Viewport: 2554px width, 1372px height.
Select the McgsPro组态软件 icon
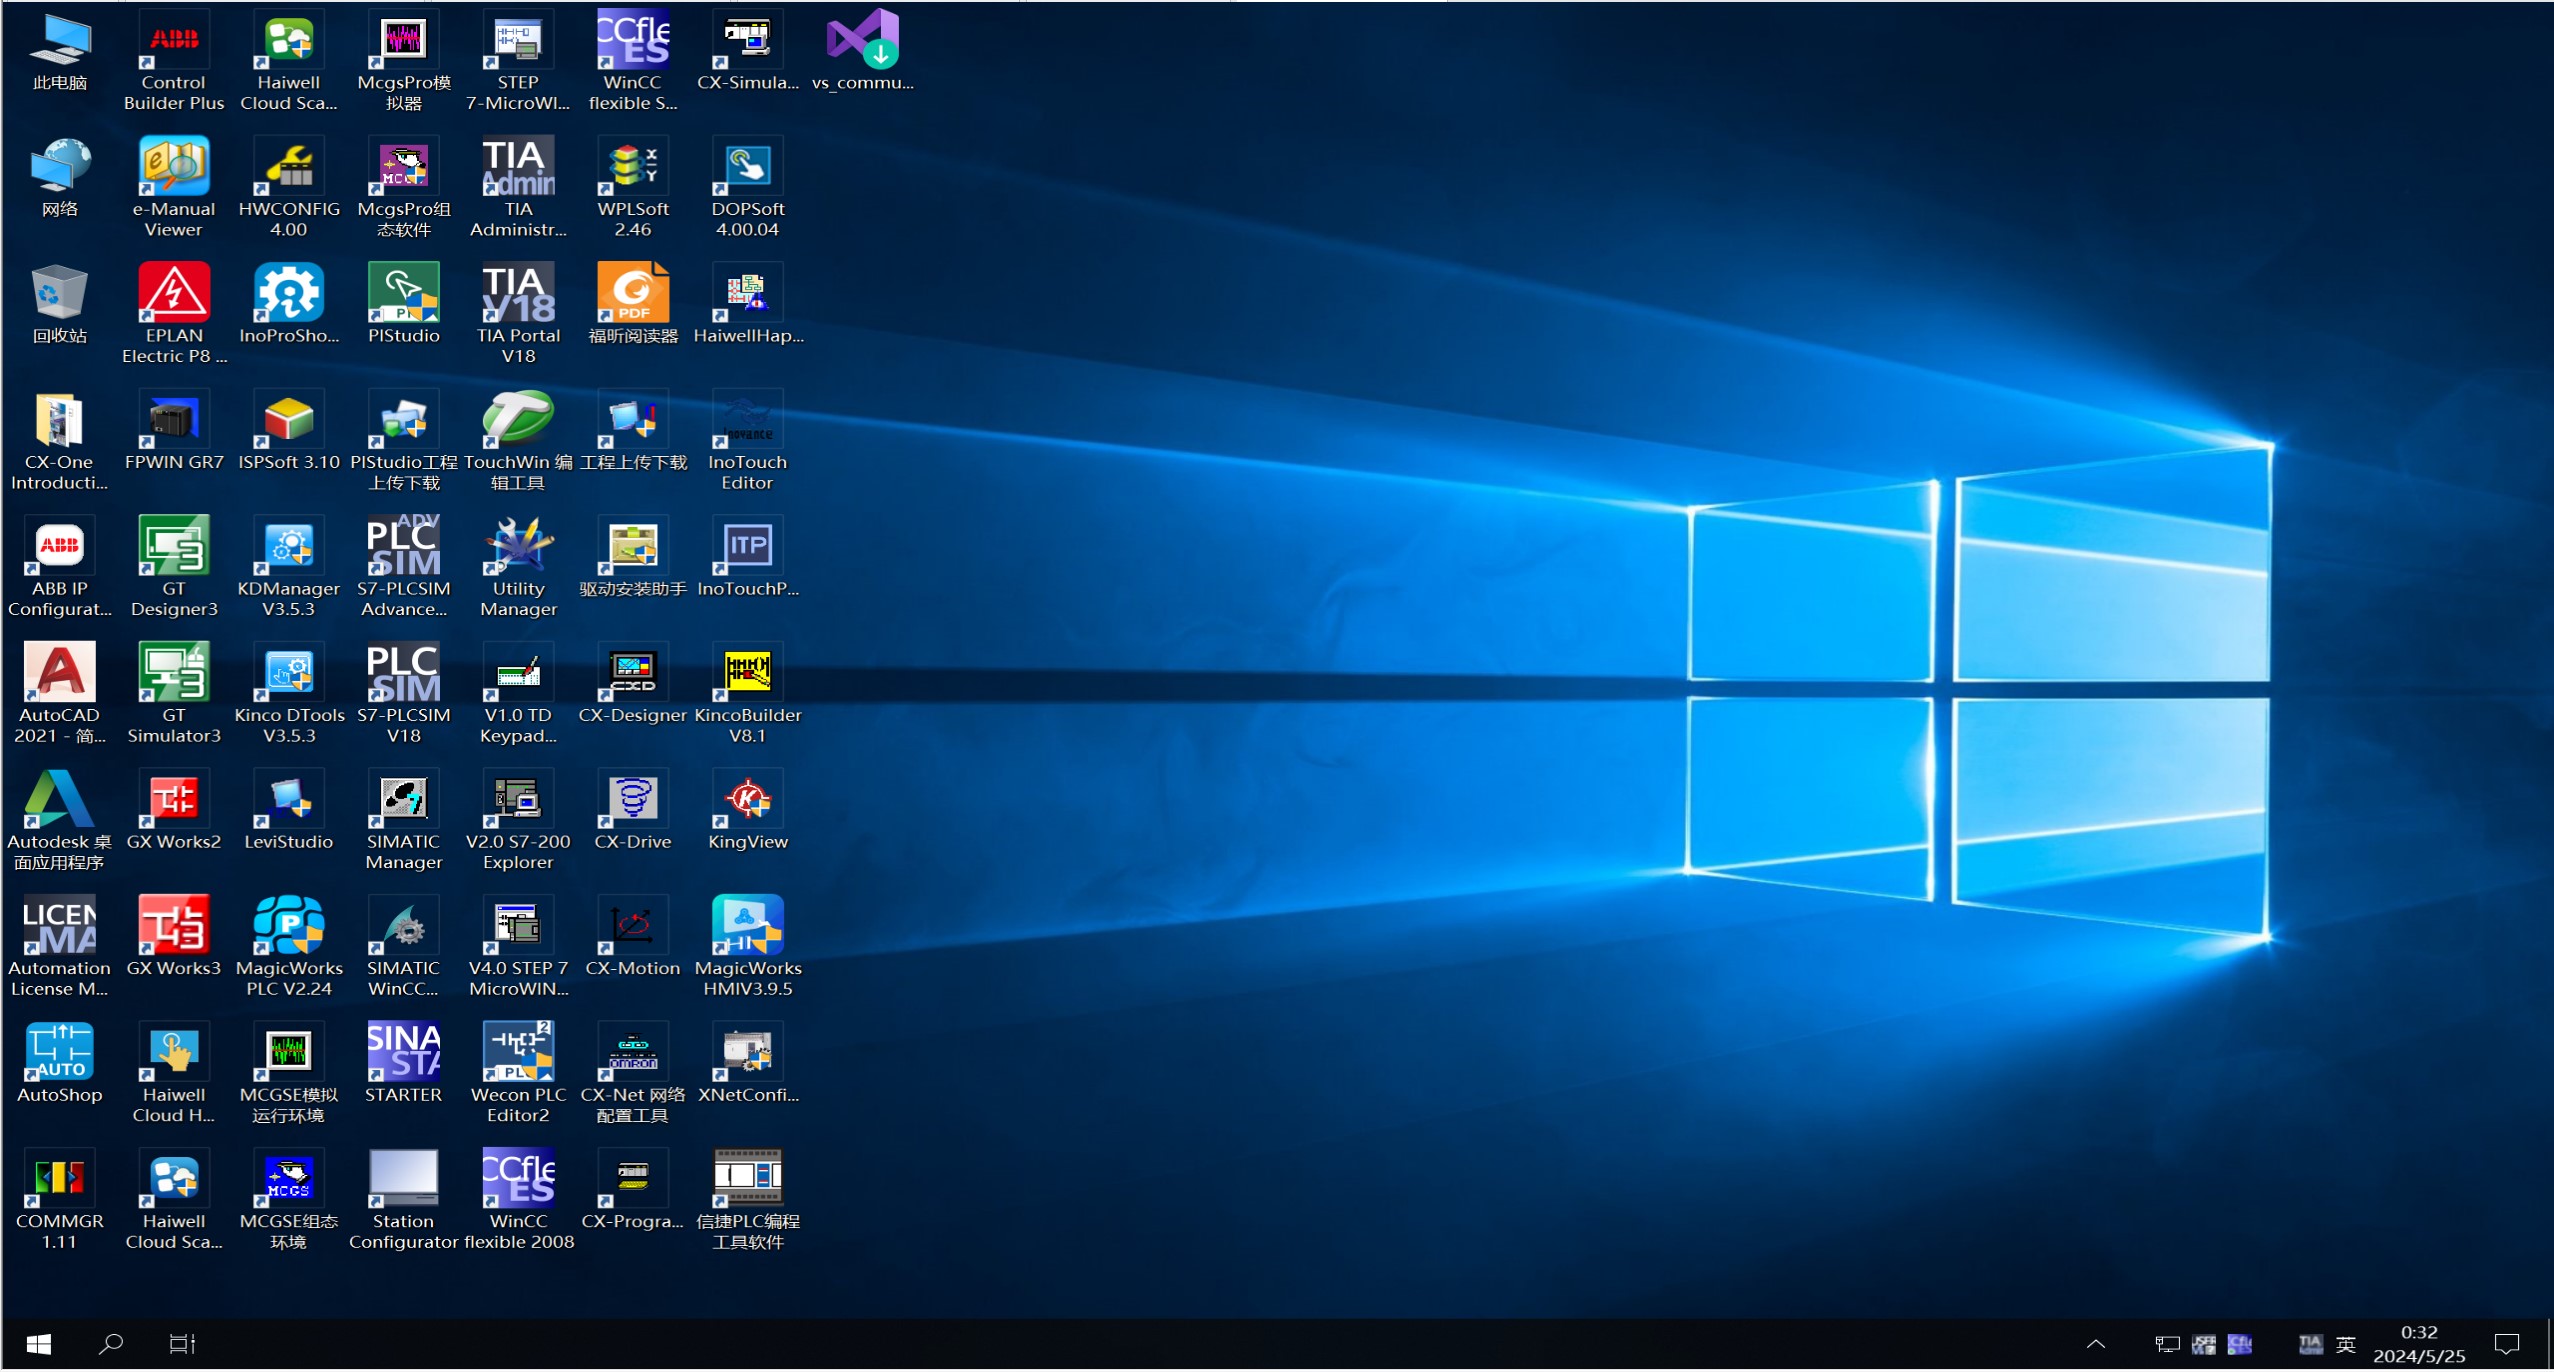pos(403,187)
